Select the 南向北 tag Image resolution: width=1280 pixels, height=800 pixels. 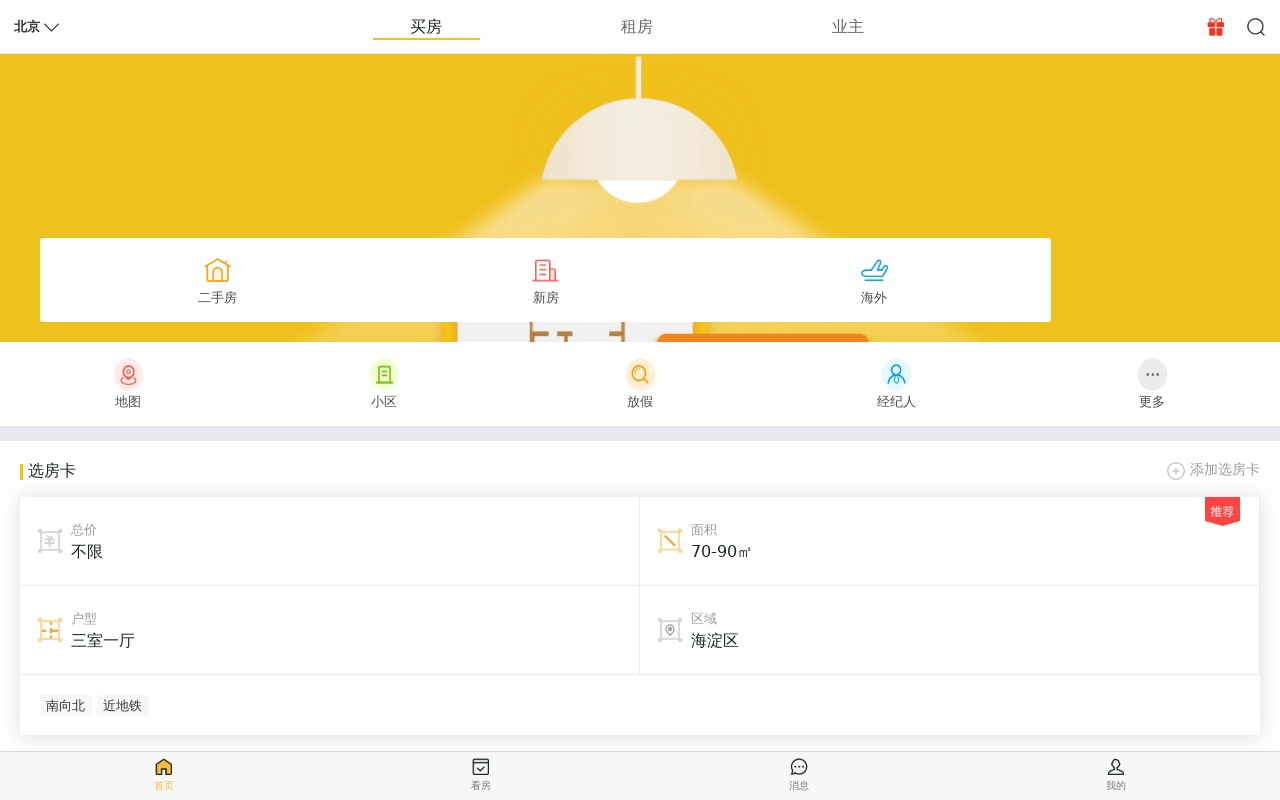pos(66,706)
